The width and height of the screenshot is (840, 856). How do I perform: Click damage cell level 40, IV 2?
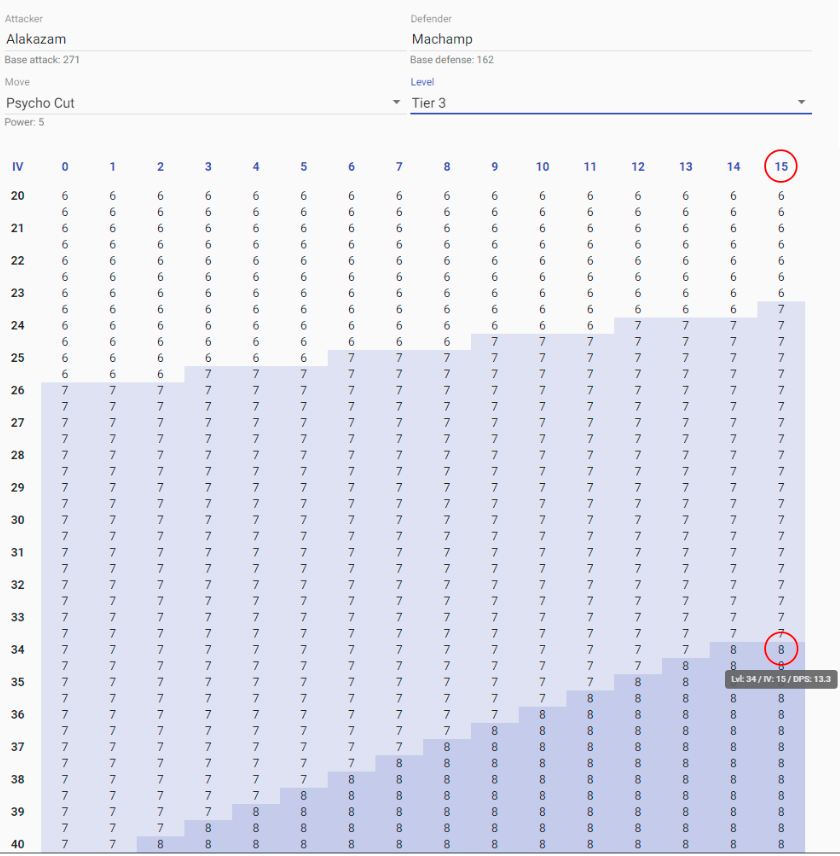[160, 845]
